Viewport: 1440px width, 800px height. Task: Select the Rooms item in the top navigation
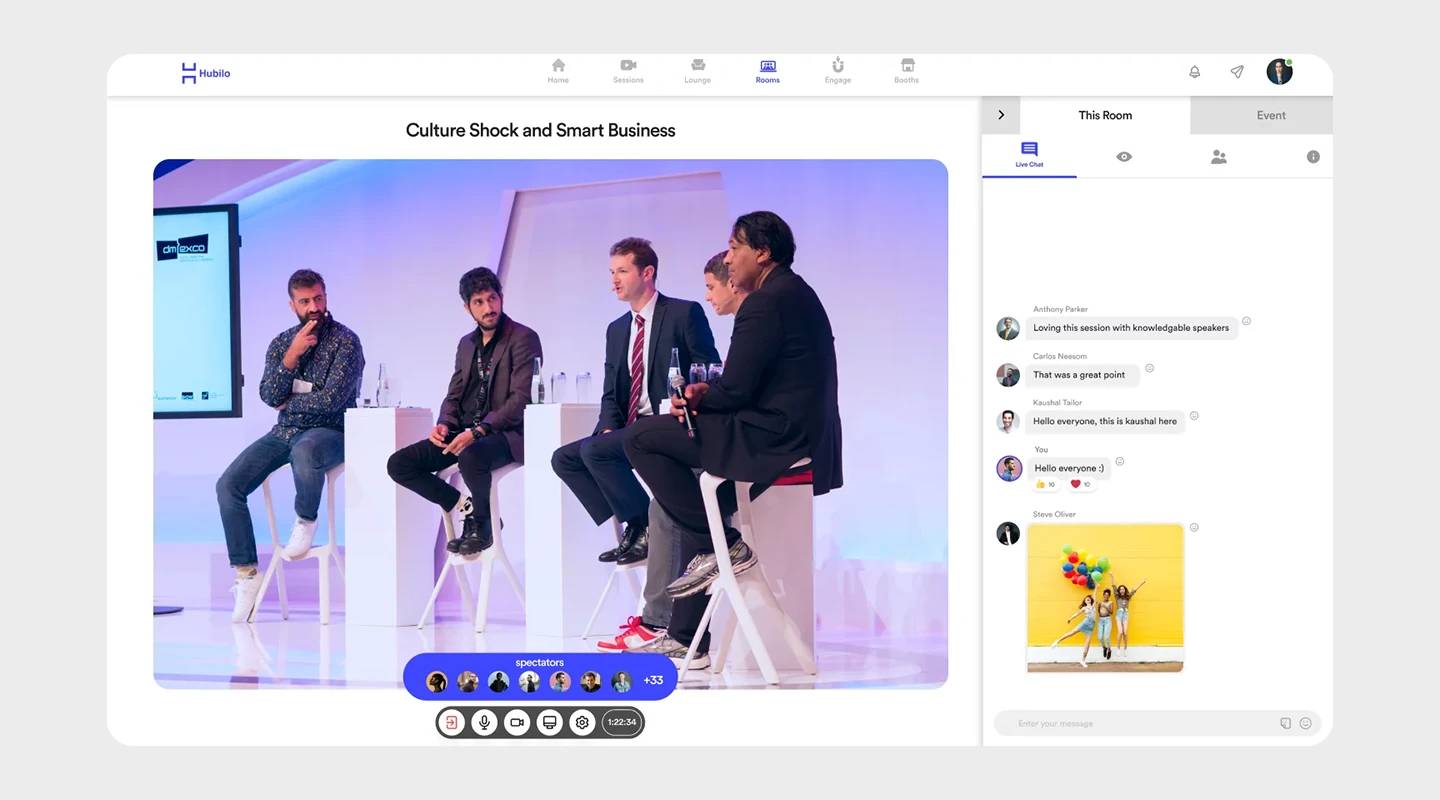tap(767, 70)
